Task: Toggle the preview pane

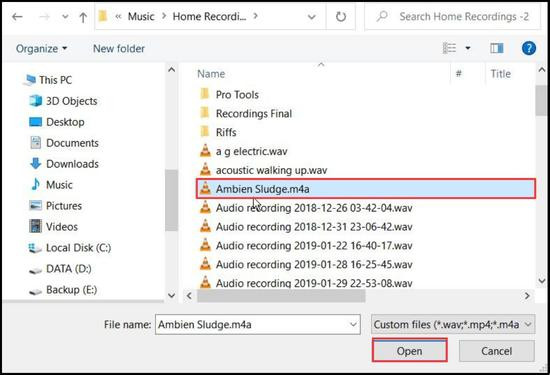Action: (x=496, y=48)
